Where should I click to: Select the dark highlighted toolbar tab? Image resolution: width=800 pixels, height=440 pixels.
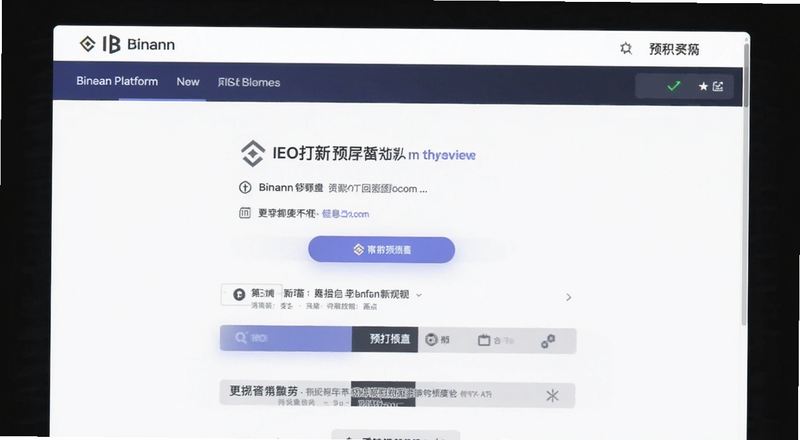click(385, 339)
